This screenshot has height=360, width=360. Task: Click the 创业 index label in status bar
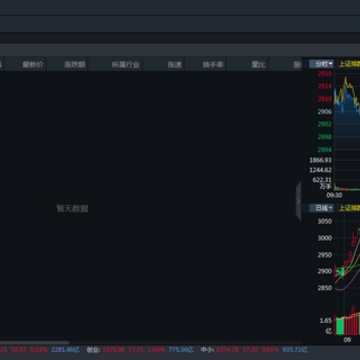[93, 350]
